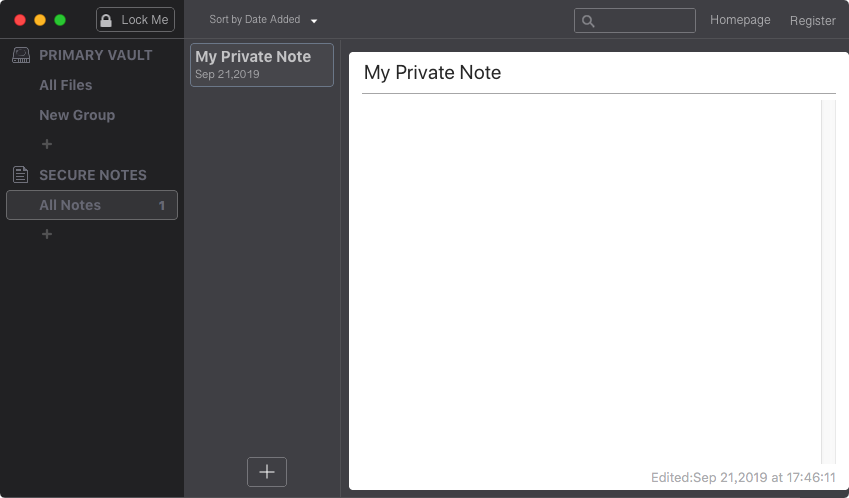Click the Lock Me button

tap(135, 20)
